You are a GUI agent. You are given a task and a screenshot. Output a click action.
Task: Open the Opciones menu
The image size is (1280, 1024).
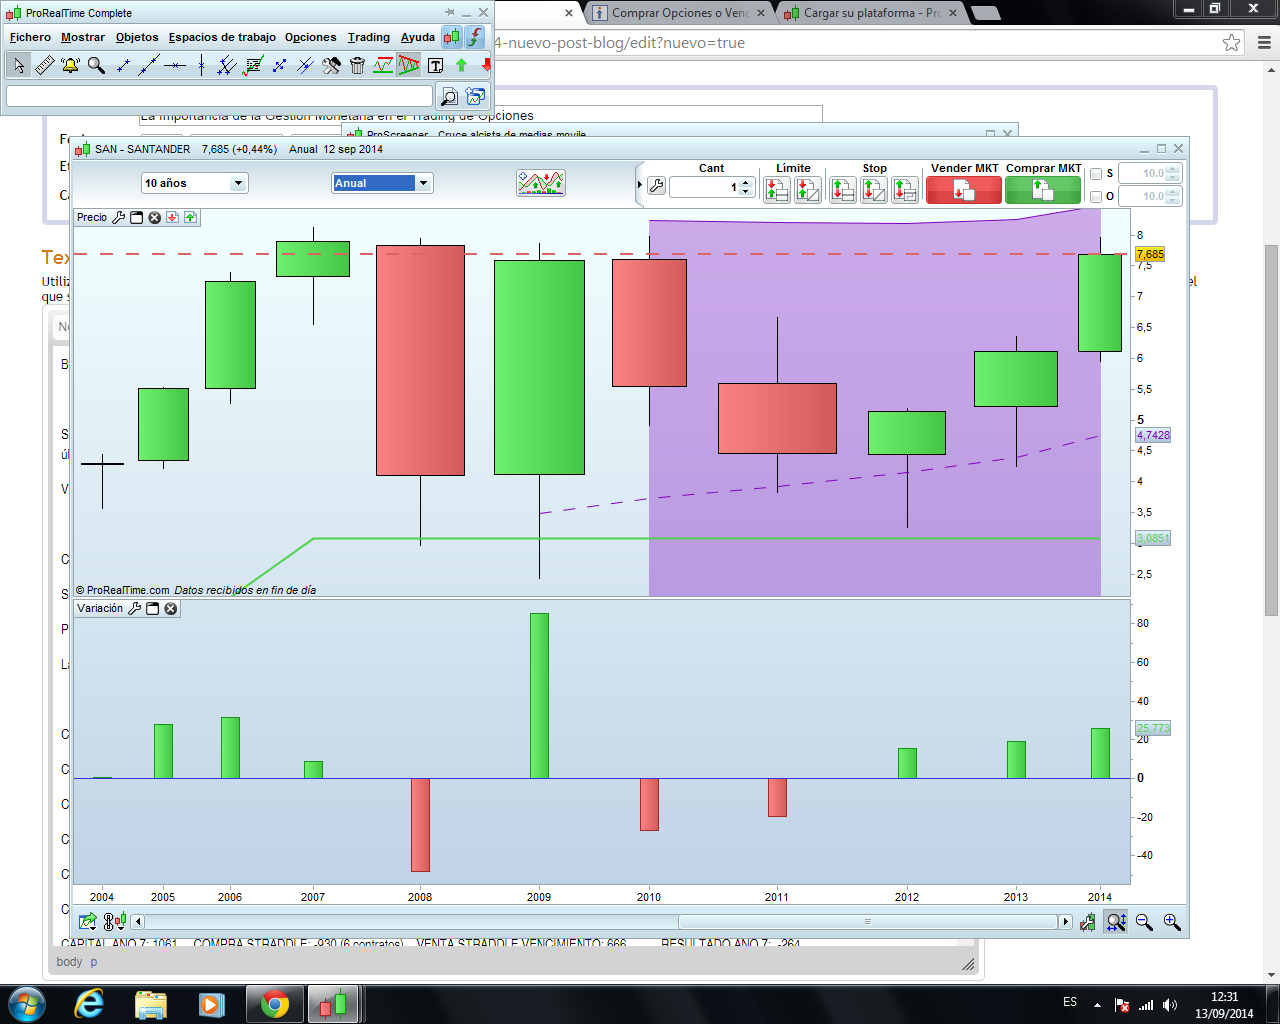pos(311,37)
